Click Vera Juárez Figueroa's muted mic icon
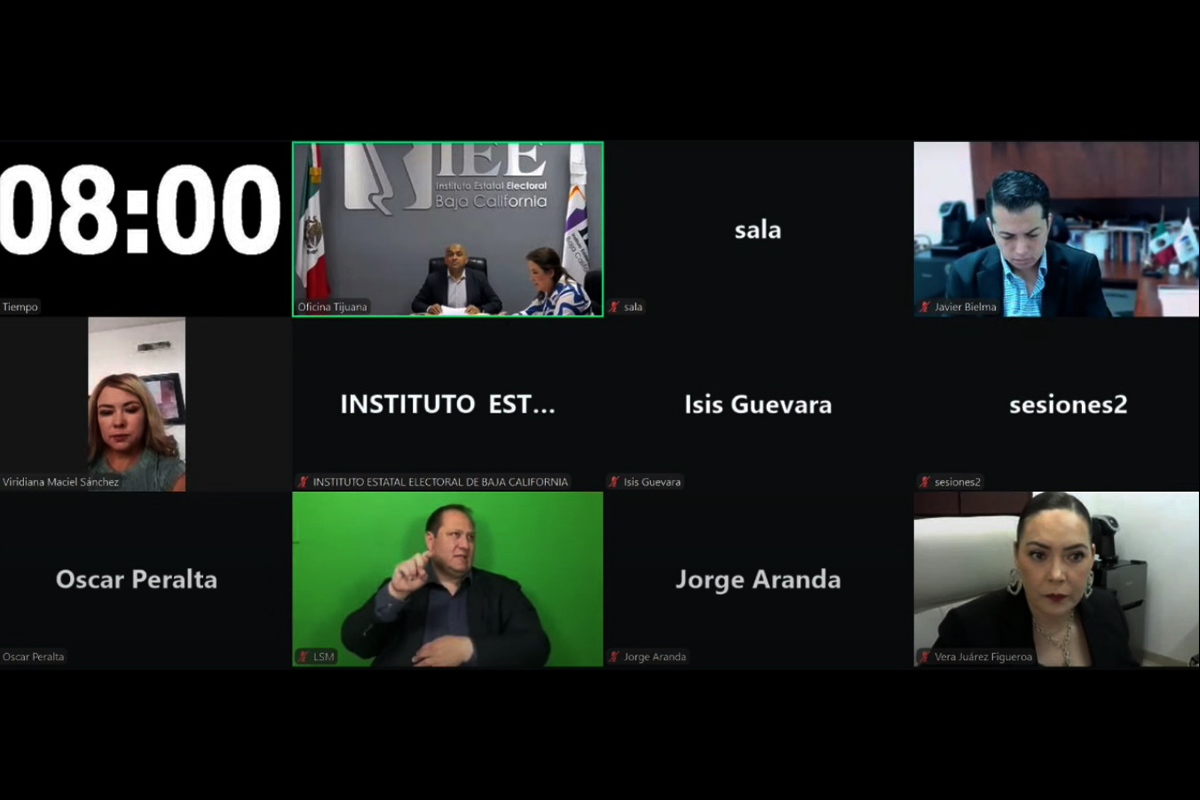Image resolution: width=1200 pixels, height=800 pixels. 925,657
